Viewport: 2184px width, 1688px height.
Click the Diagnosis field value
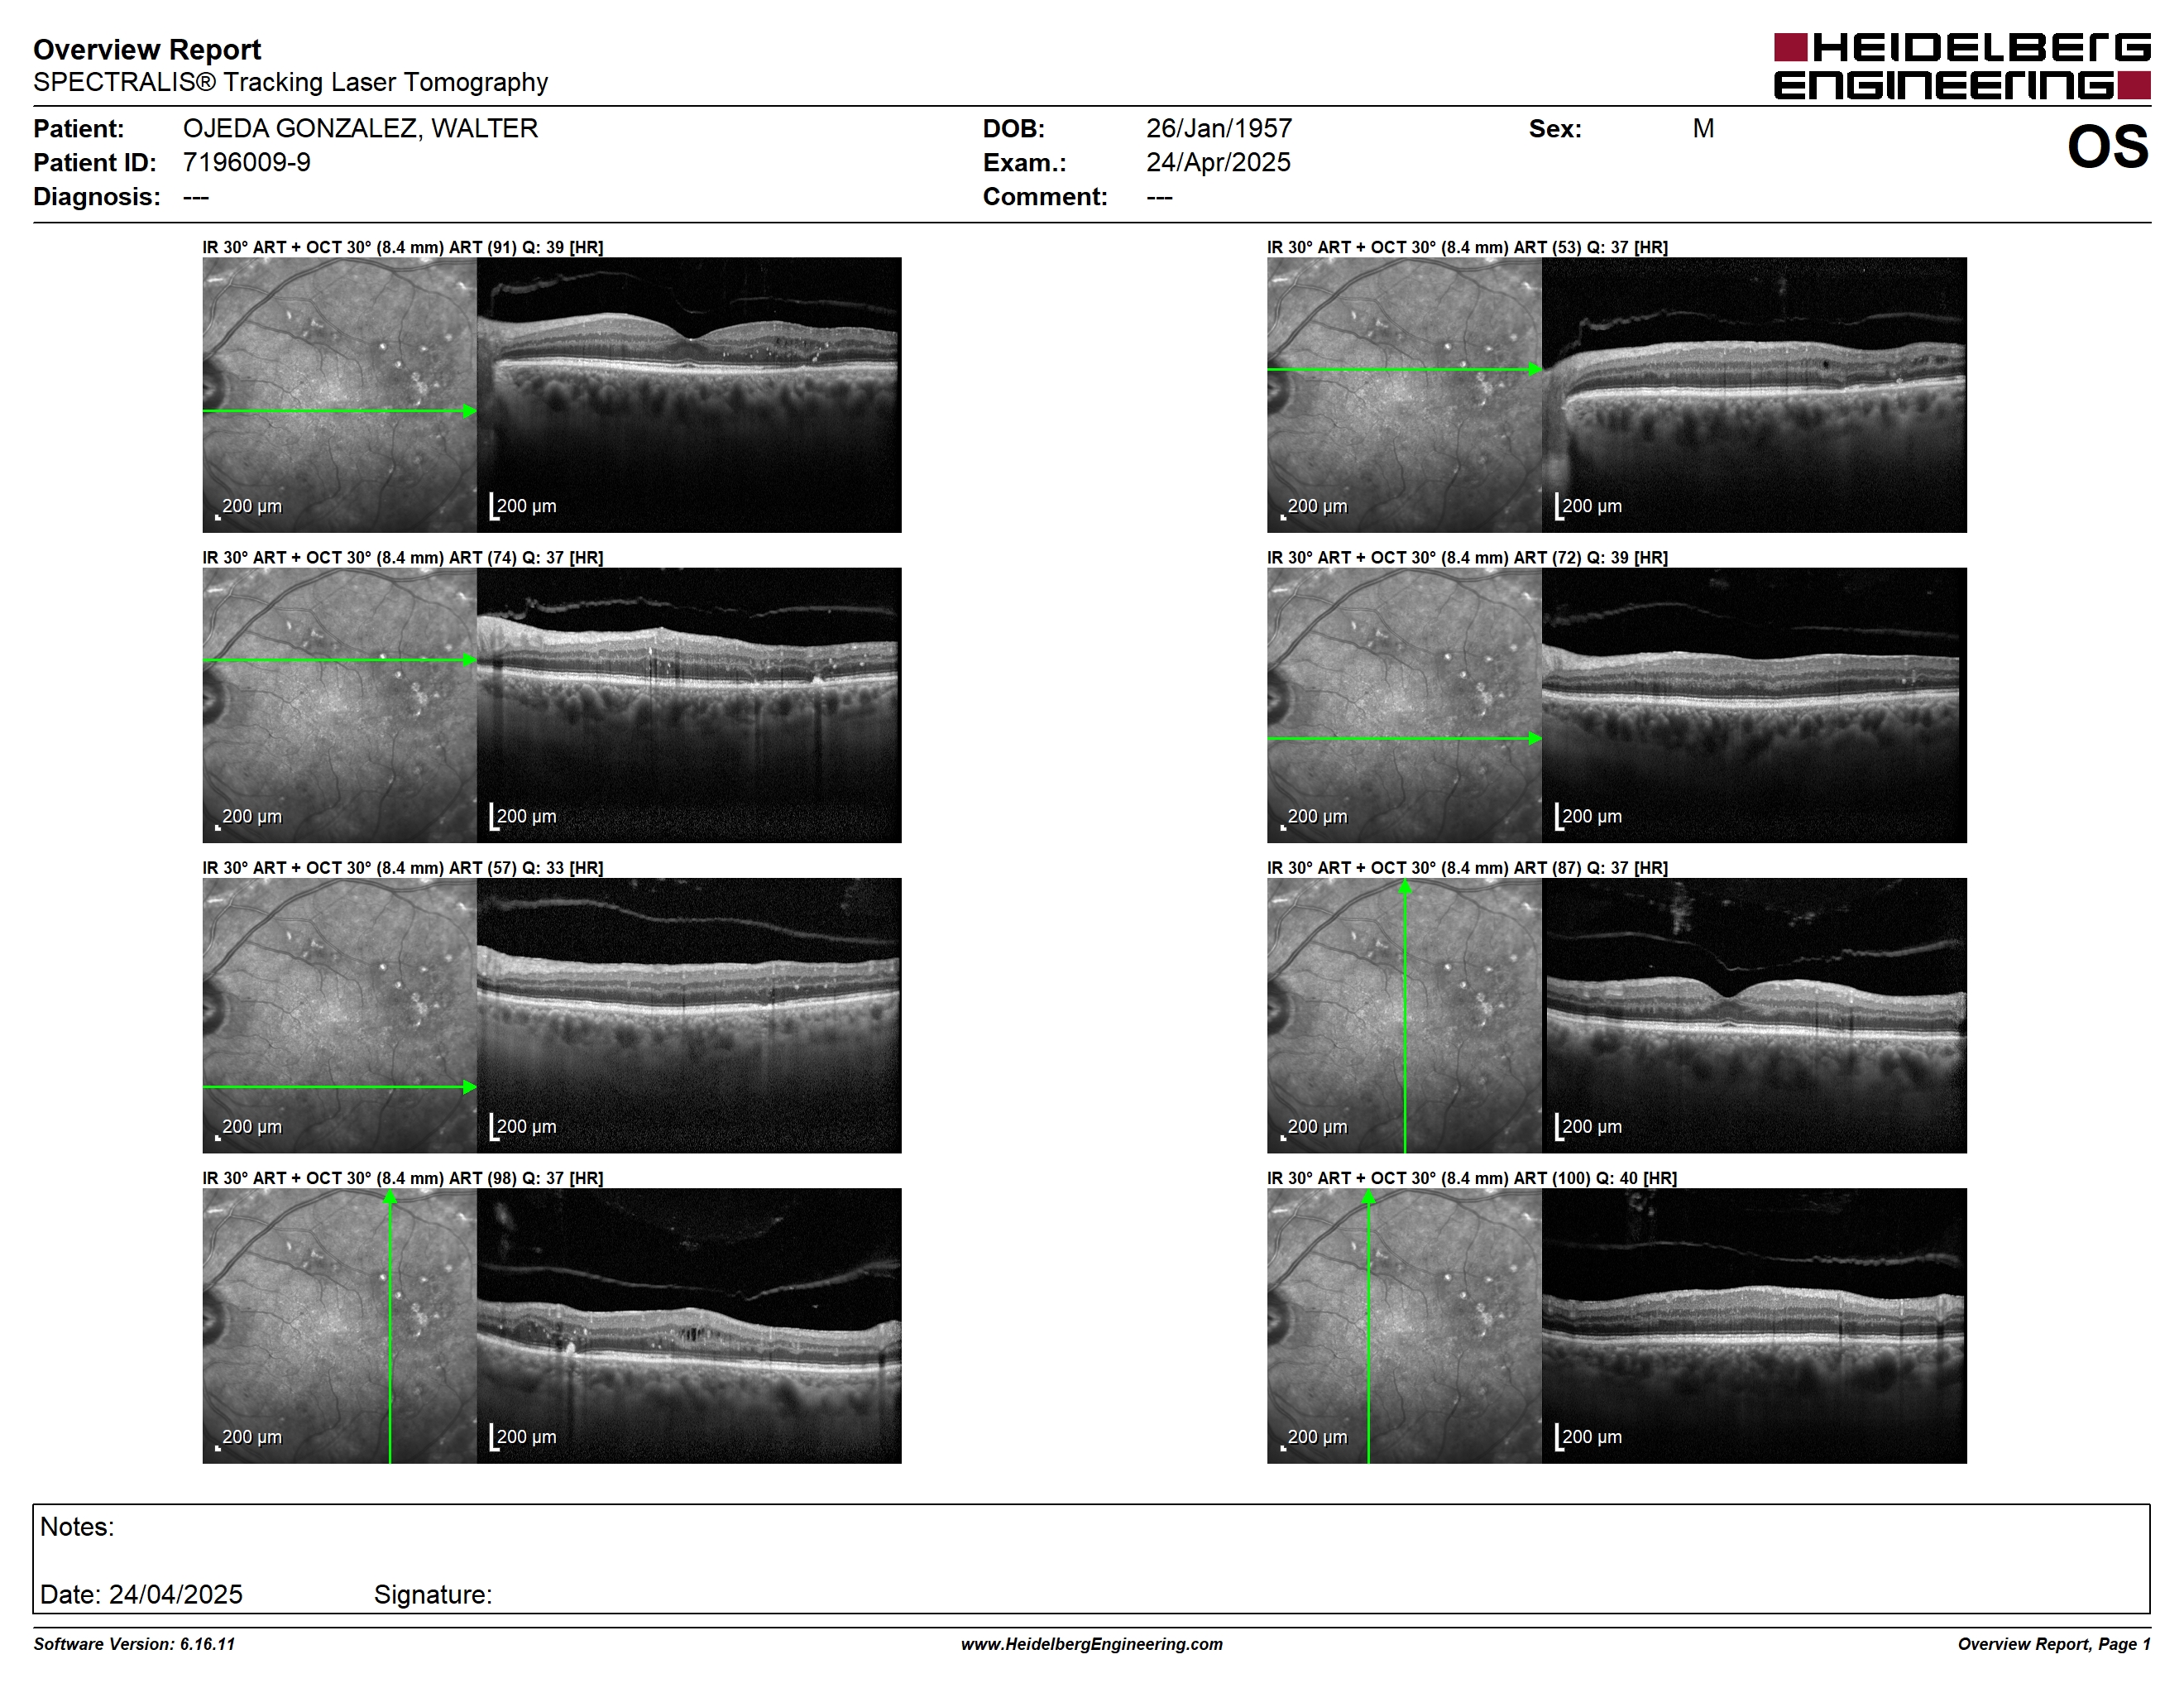[x=196, y=197]
